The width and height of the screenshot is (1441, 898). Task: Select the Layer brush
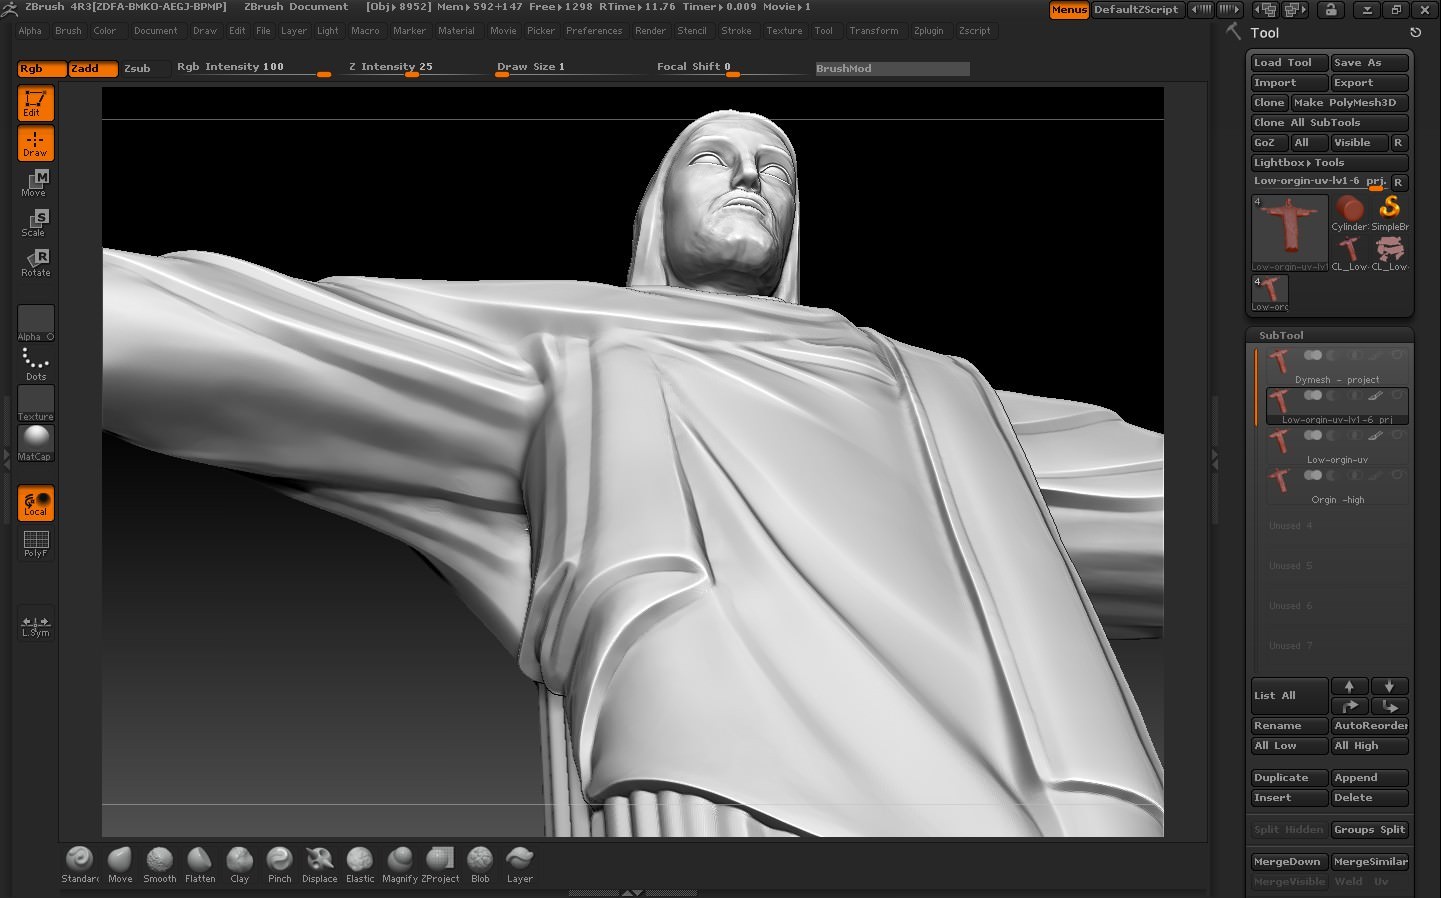click(x=520, y=865)
